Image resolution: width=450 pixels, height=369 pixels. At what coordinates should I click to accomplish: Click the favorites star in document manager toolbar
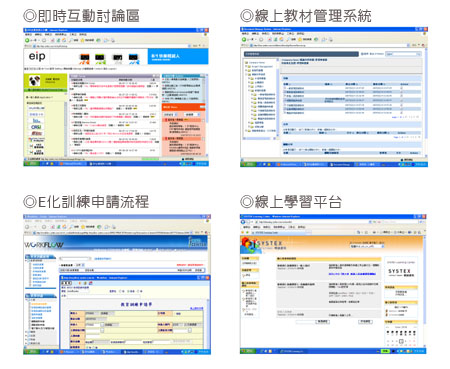coord(300,39)
